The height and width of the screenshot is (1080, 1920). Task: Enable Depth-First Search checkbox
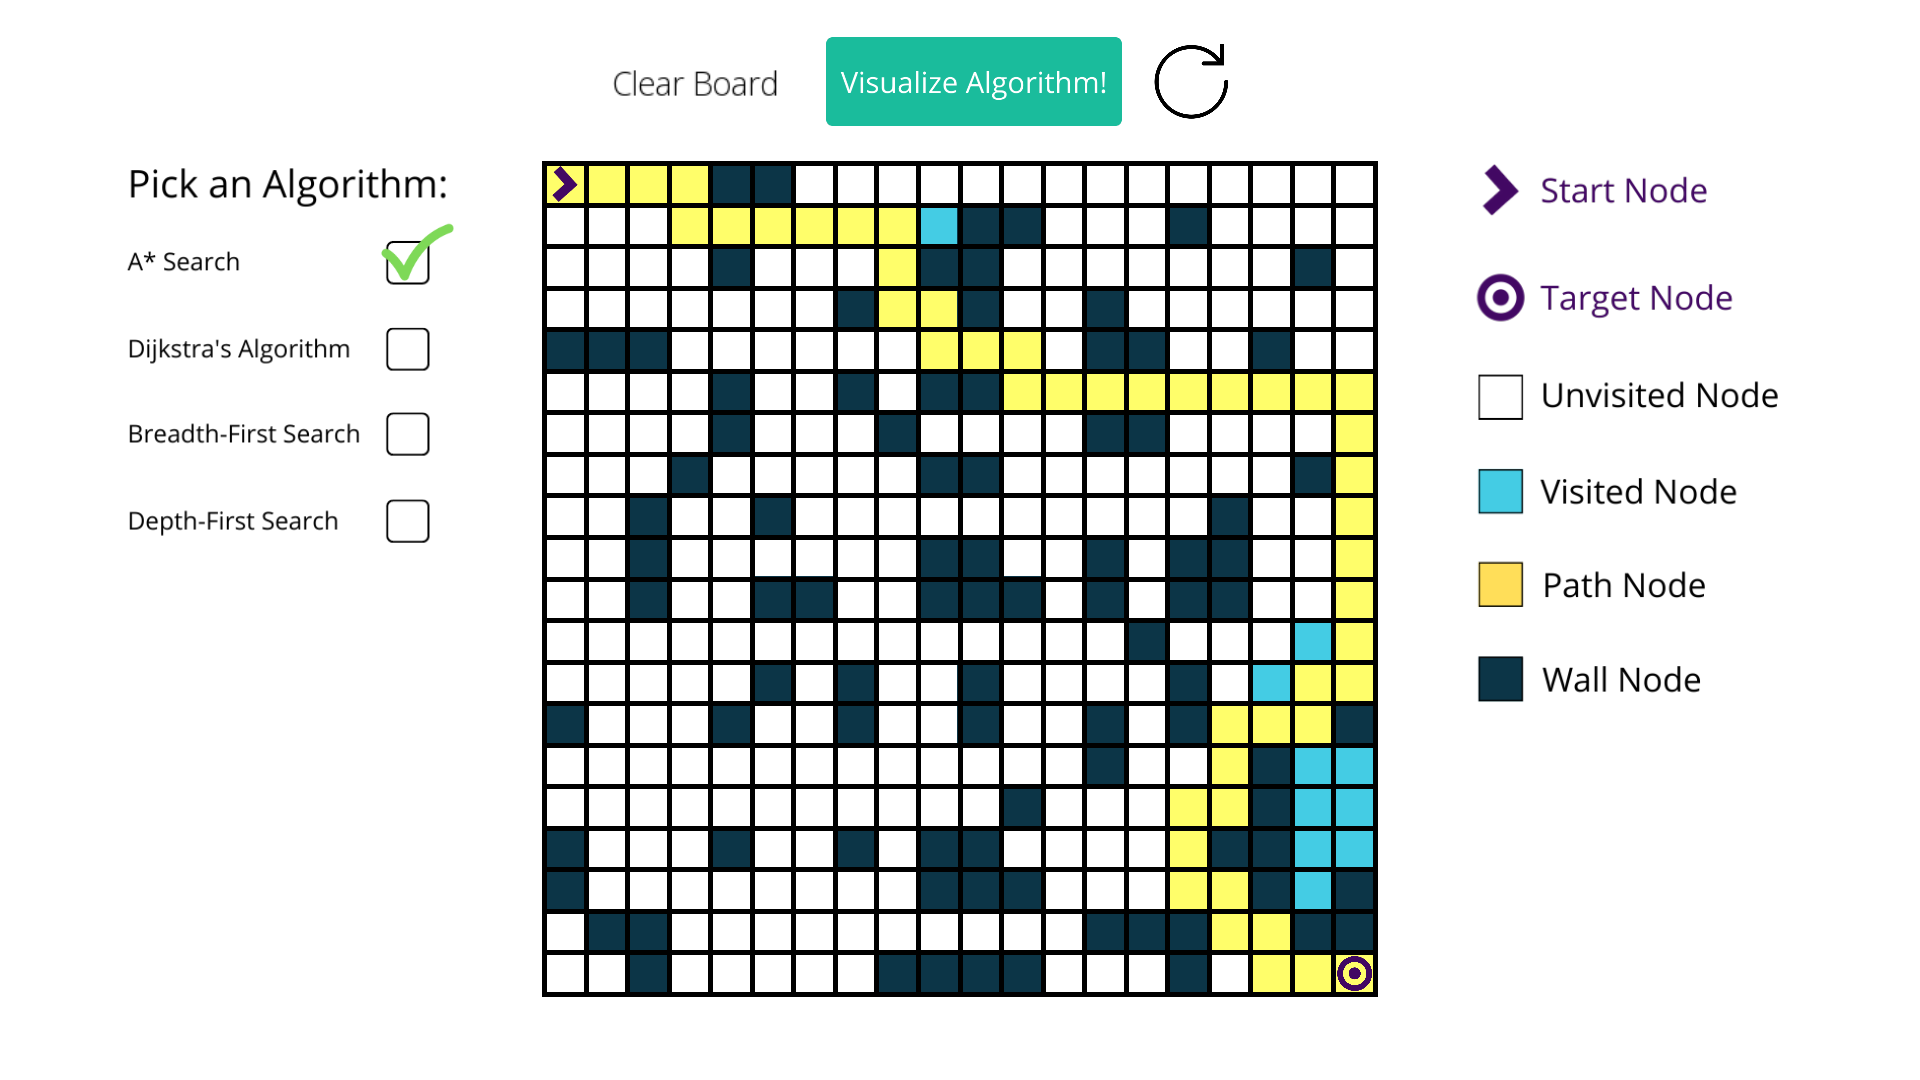tap(407, 520)
